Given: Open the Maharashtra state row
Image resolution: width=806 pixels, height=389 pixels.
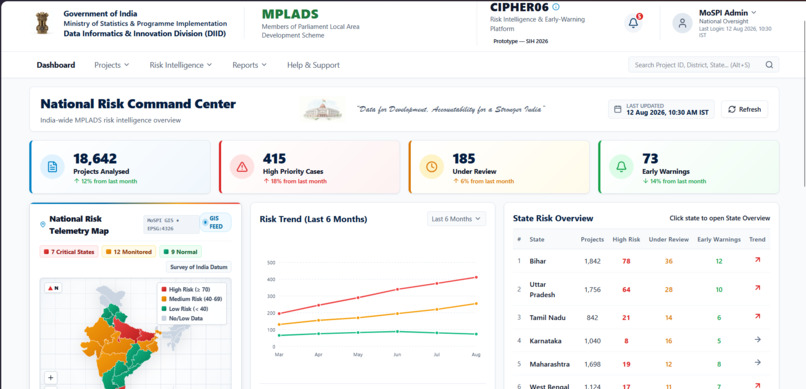Looking at the screenshot, I should (x=642, y=364).
